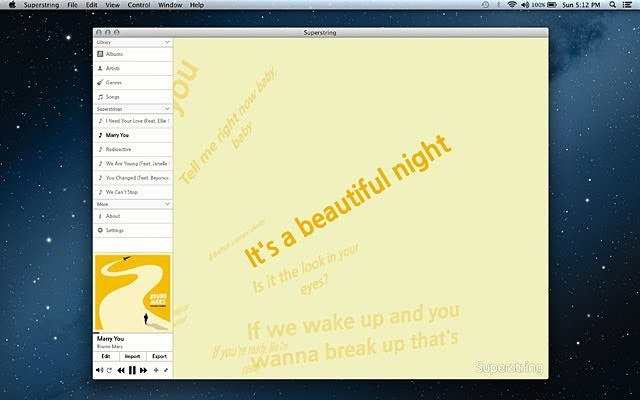Click the volume icon in menu bar
Image resolution: width=640 pixels, height=400 pixels.
(x=525, y=5)
